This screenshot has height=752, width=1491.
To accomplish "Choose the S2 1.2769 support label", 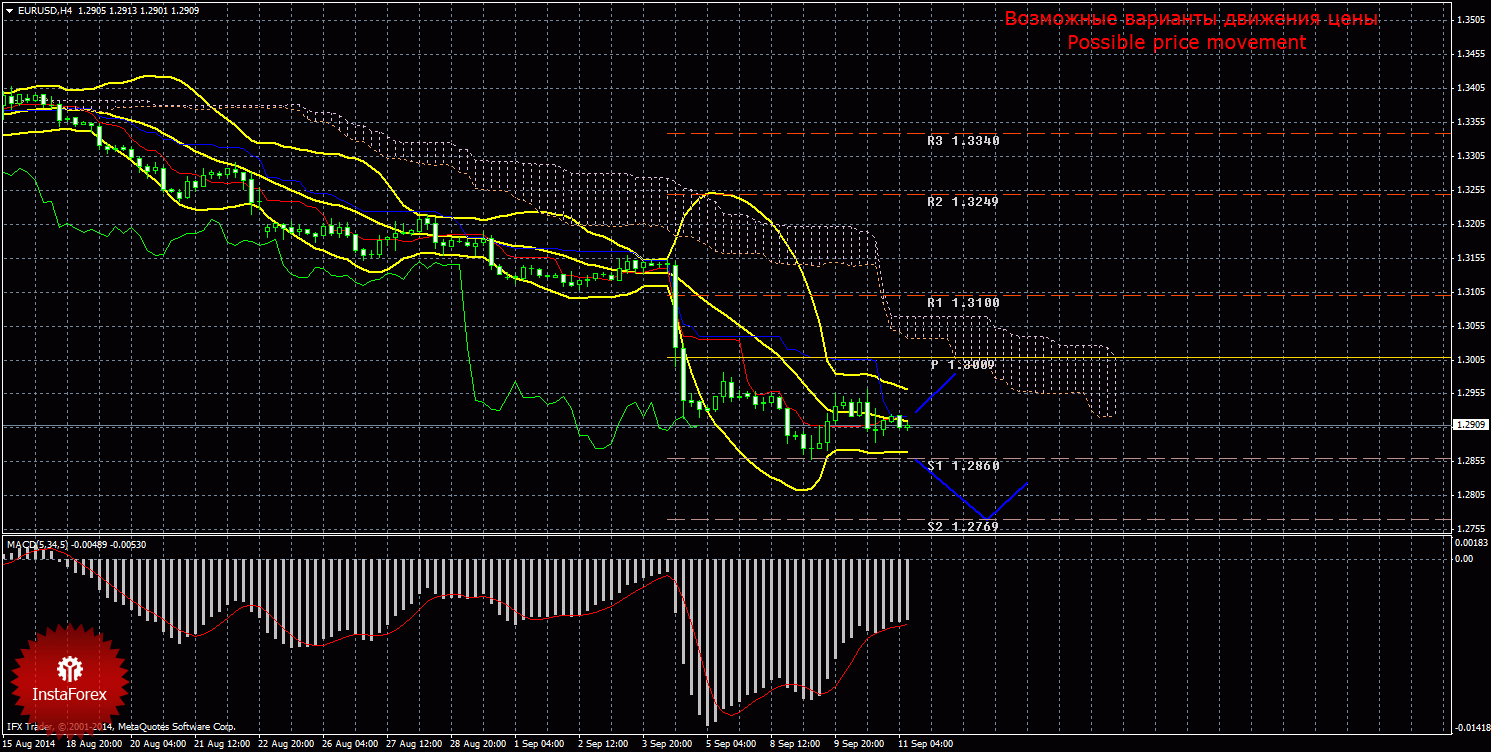I will 963,526.
